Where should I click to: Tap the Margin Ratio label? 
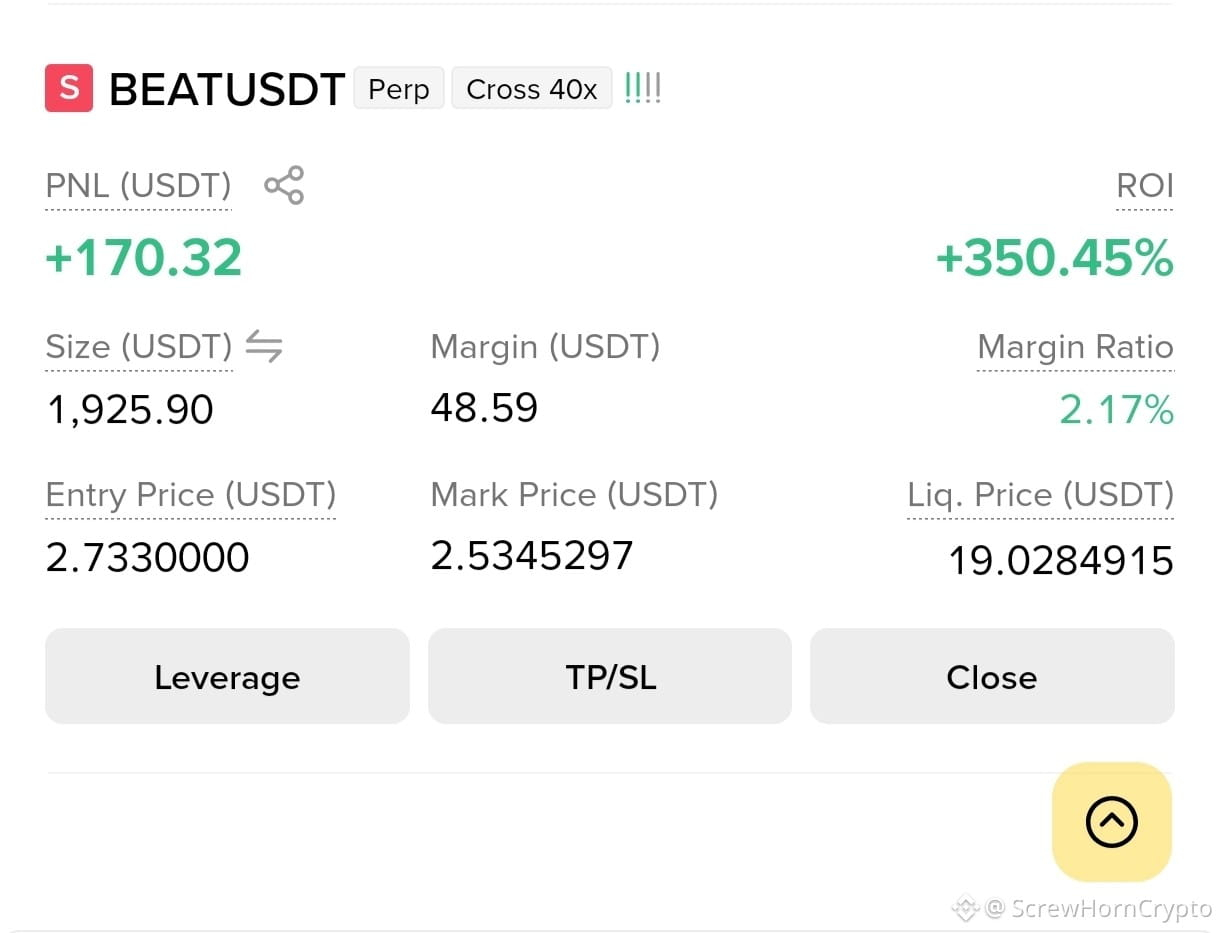click(x=1075, y=347)
